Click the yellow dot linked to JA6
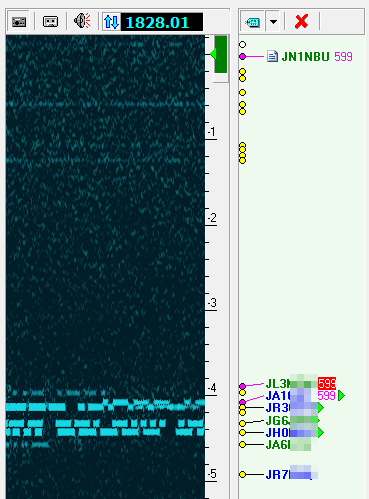 click(243, 445)
